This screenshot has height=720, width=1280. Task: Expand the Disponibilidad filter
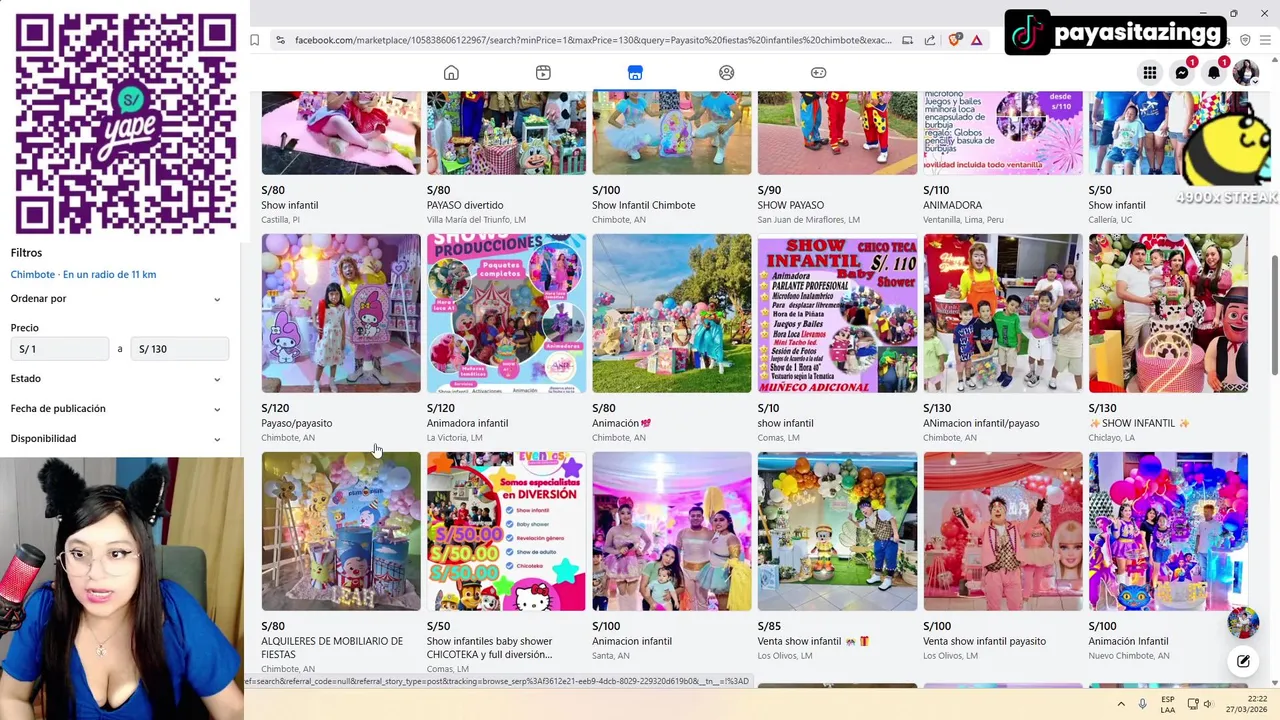tap(116, 439)
